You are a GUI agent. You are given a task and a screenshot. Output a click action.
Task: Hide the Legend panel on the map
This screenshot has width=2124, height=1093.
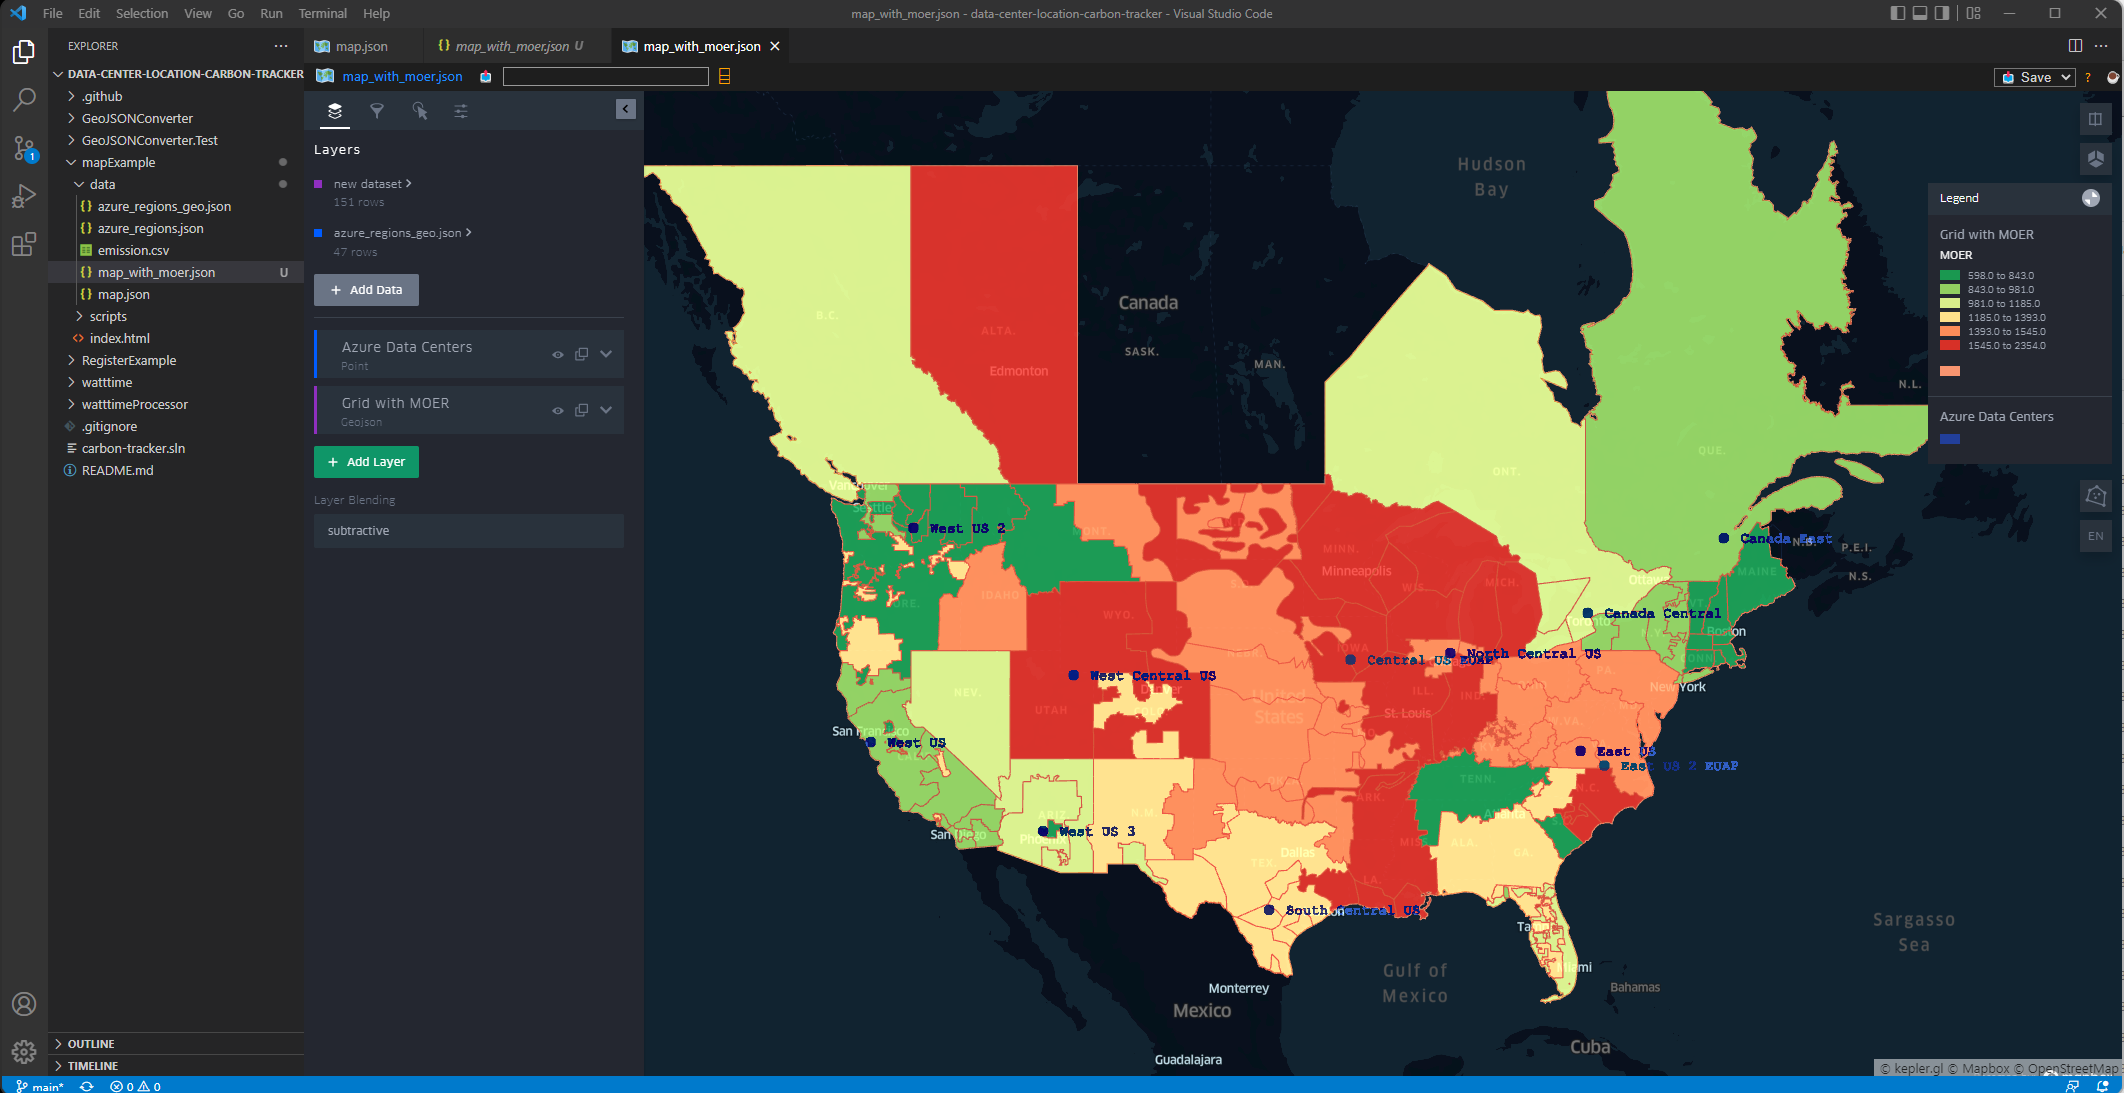2091,198
